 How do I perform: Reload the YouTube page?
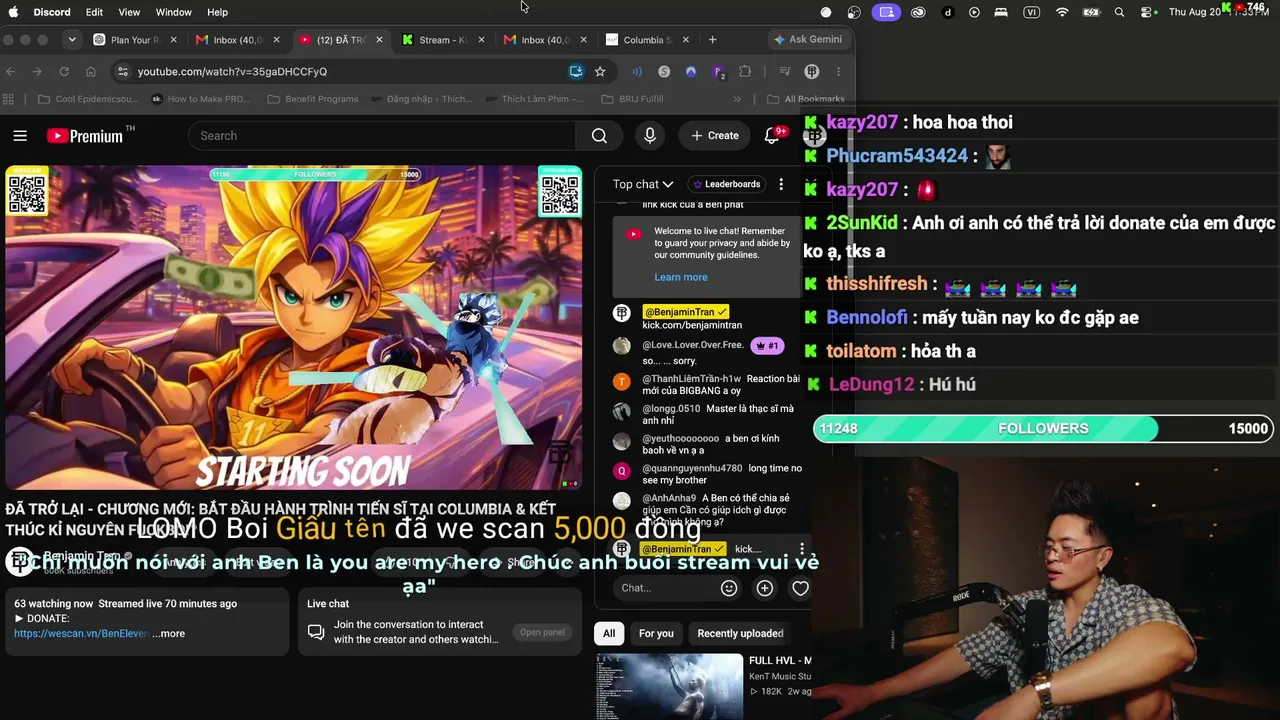click(x=64, y=72)
